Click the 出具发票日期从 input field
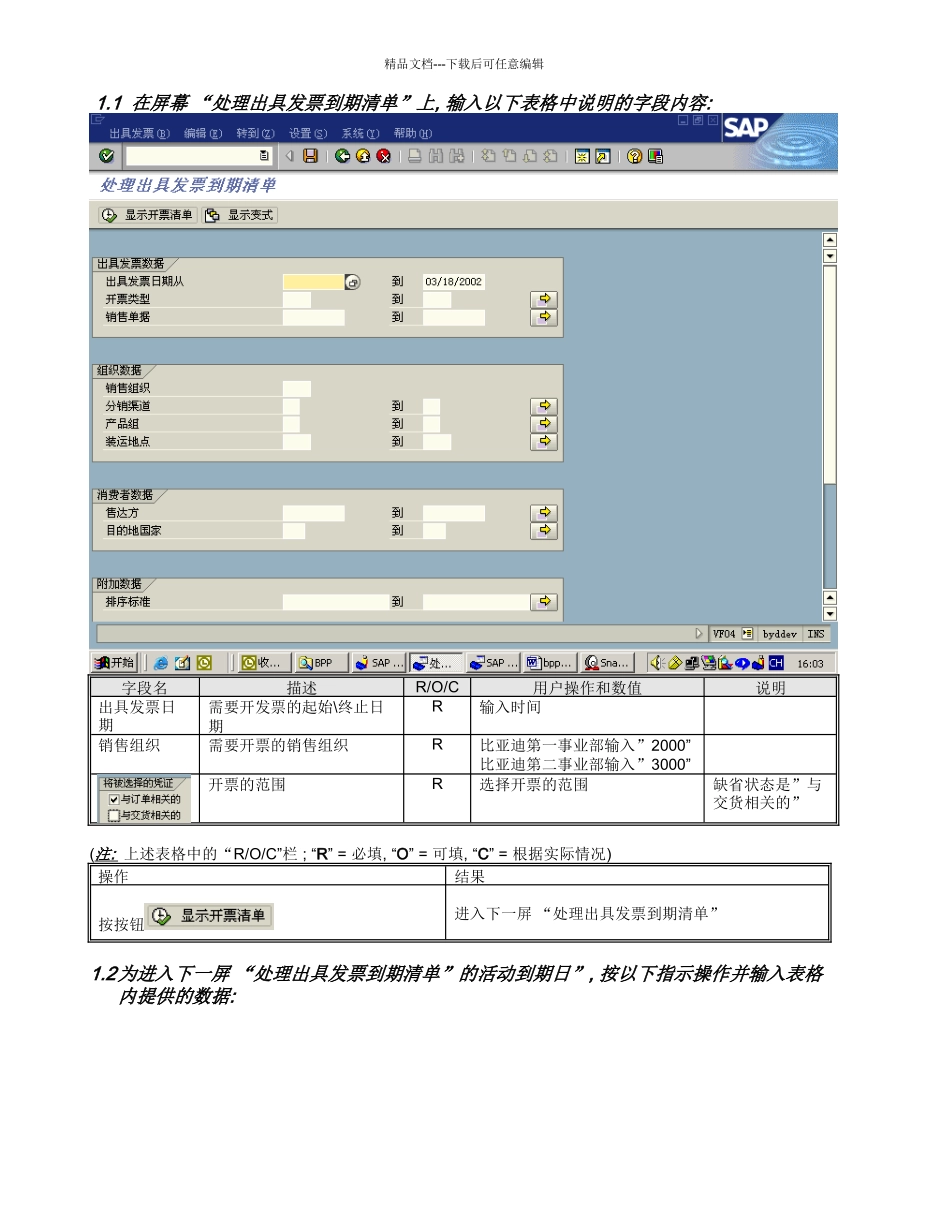This screenshot has width=950, height=1230. (x=313, y=282)
